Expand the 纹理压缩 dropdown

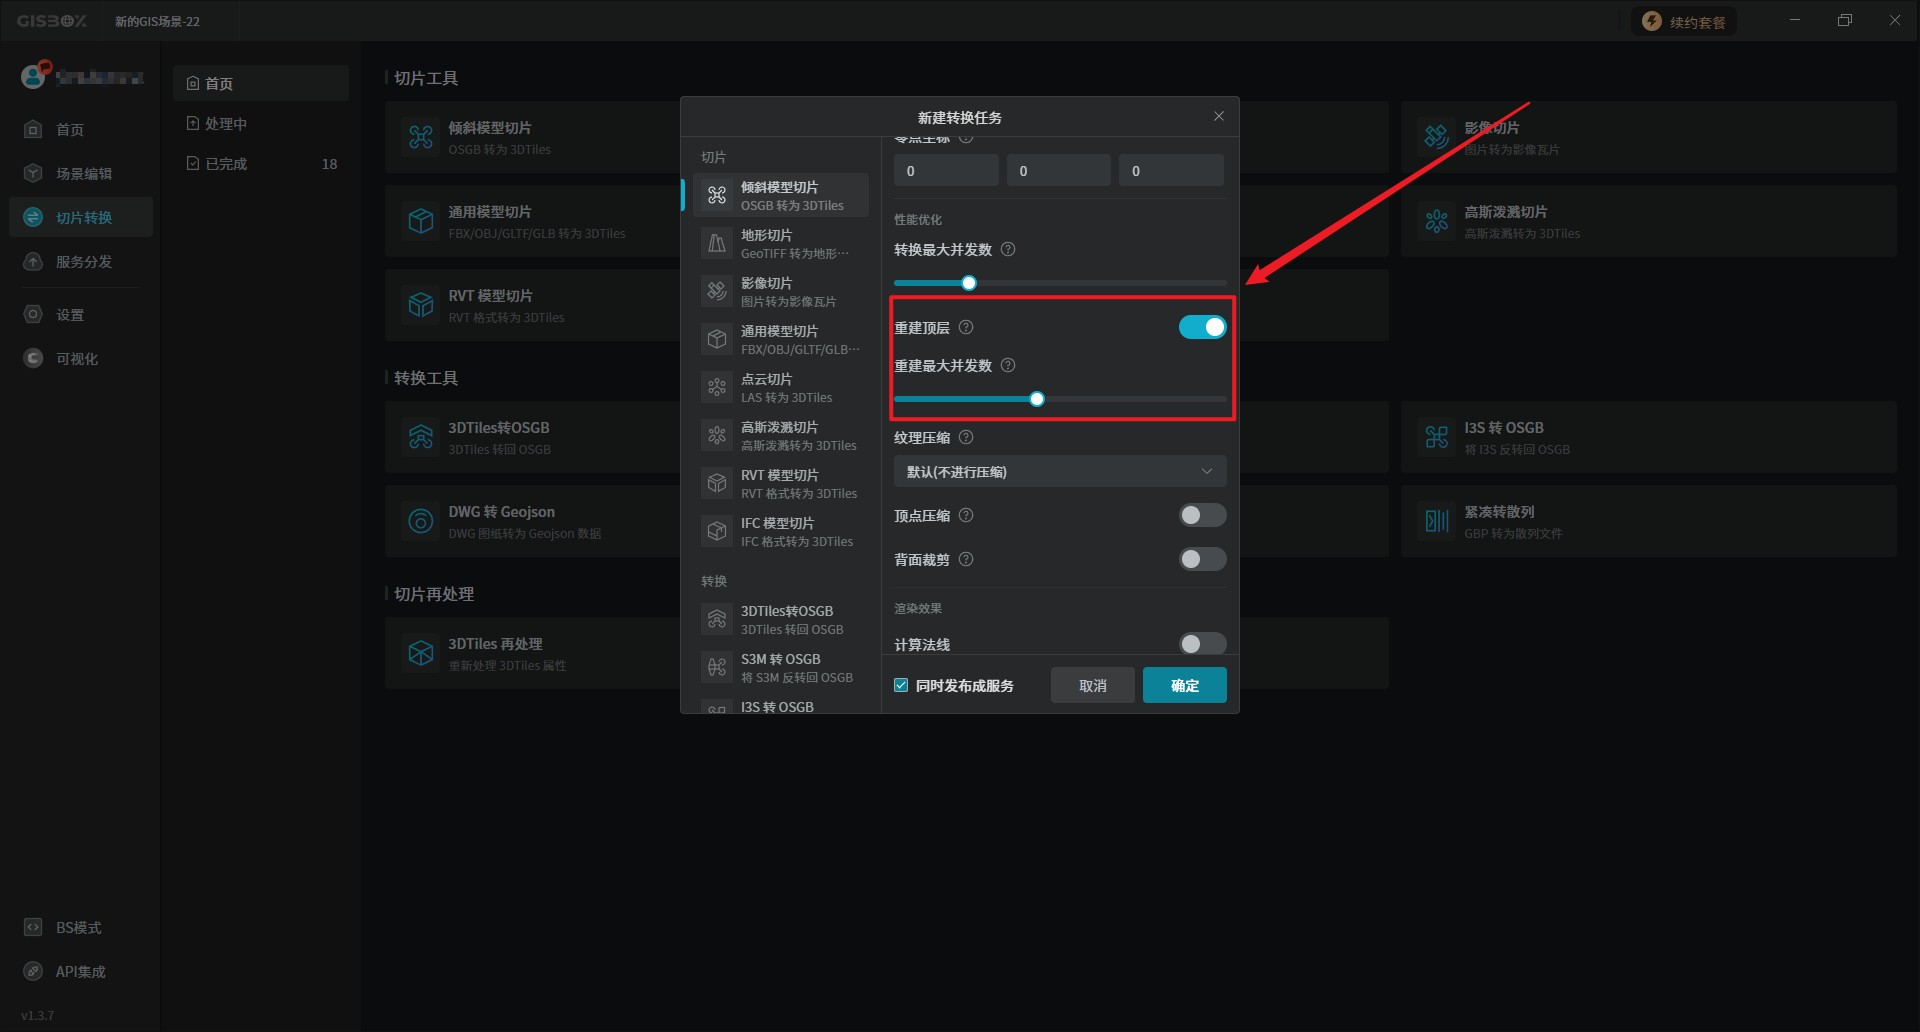[1059, 472]
